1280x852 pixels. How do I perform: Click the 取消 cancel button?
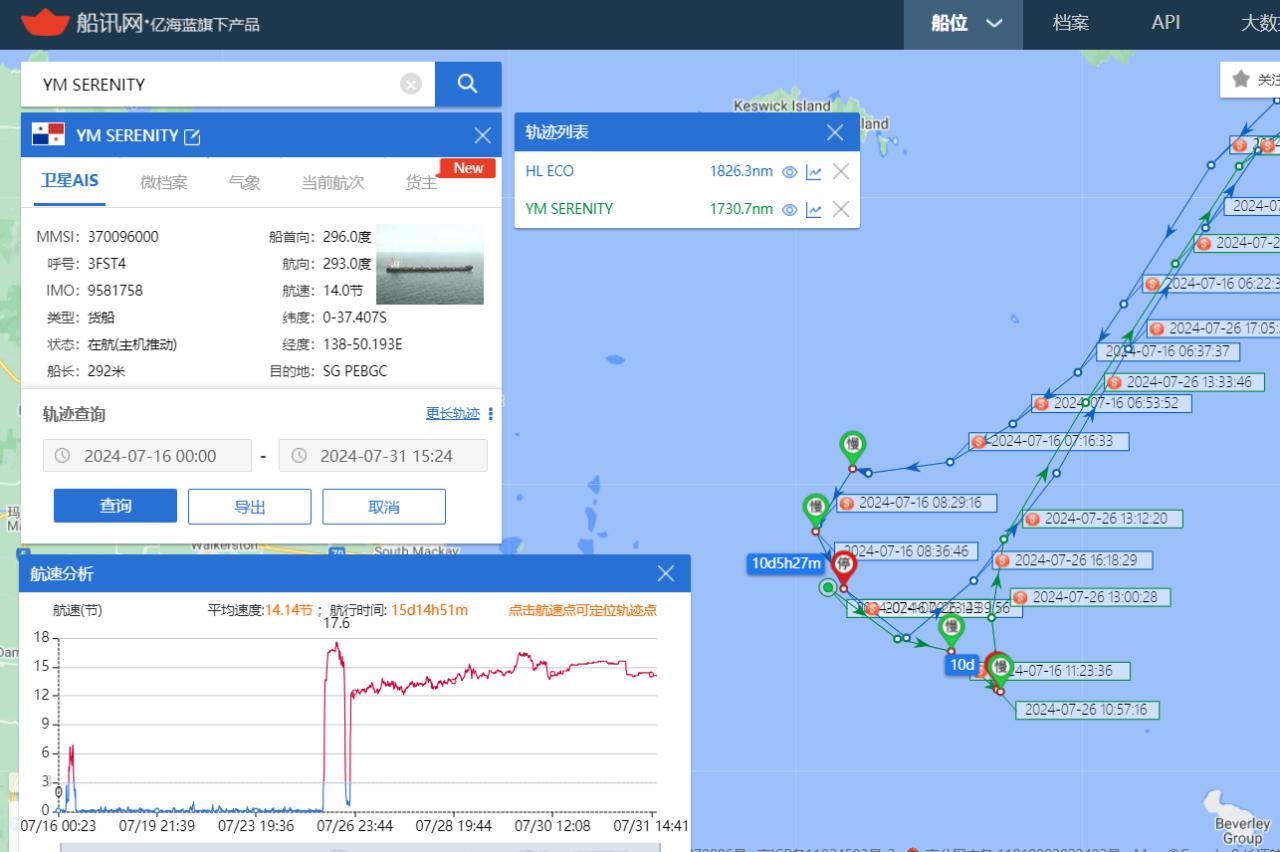coord(384,506)
